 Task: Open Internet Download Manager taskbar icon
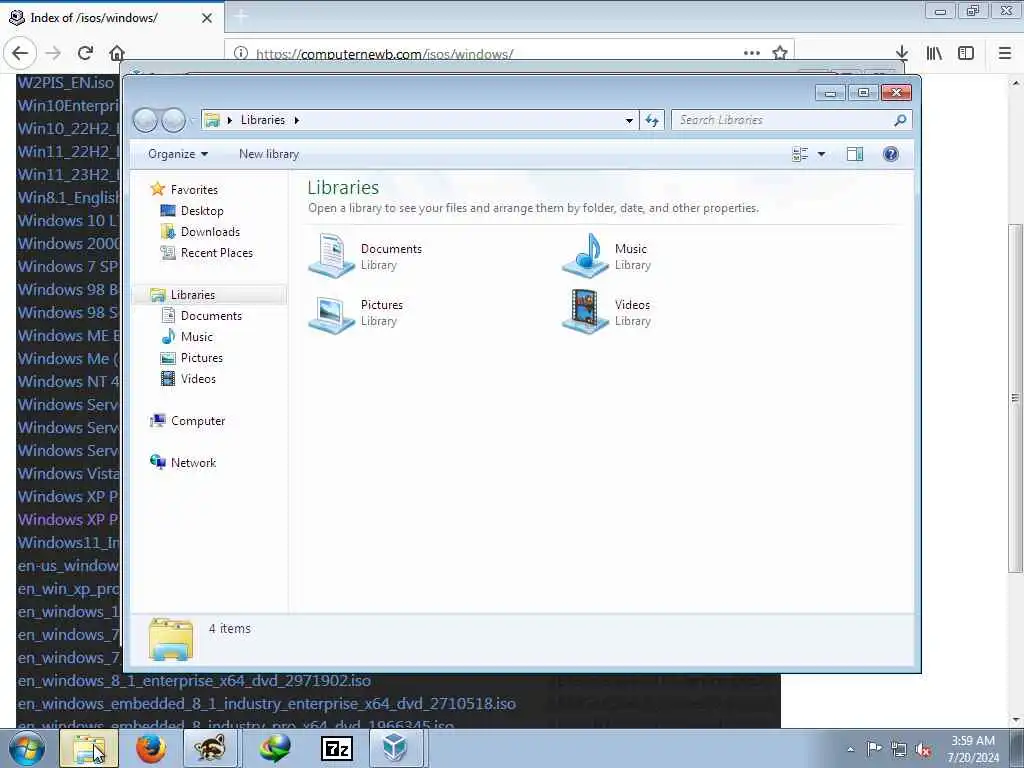[275, 748]
